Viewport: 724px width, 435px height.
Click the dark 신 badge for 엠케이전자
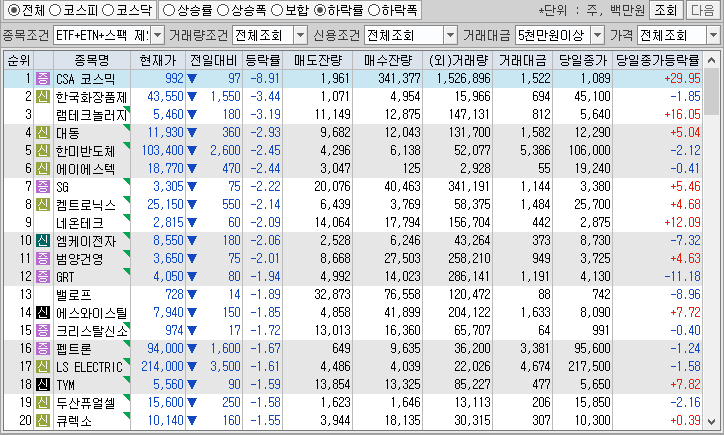43,241
